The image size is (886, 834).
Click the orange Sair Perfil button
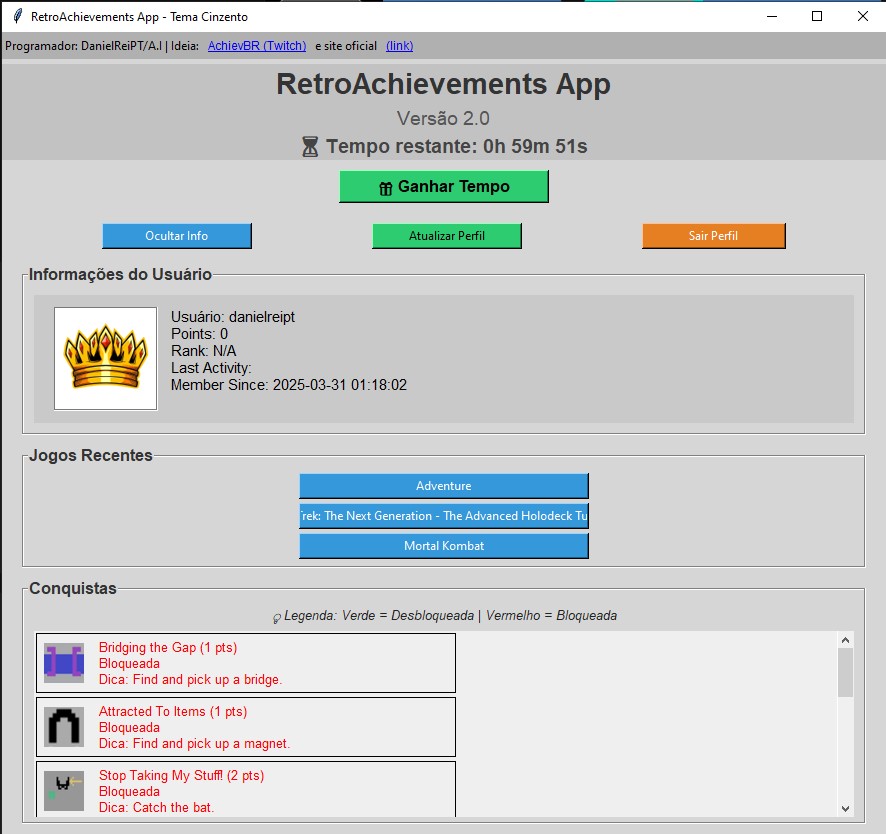click(x=713, y=236)
